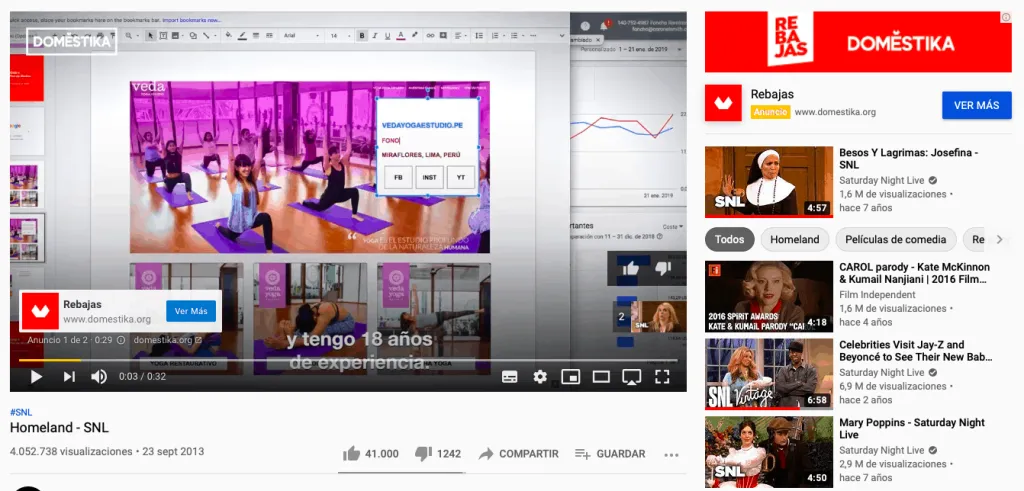
Task: Click Saturday Night Live channel under Mary Poppins
Action: coord(881,450)
